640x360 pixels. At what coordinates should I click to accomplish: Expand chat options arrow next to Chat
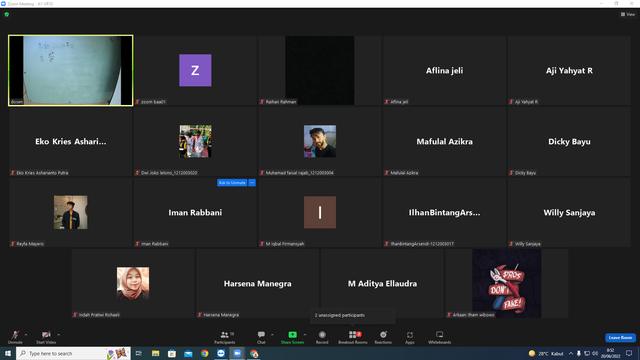coord(272,335)
